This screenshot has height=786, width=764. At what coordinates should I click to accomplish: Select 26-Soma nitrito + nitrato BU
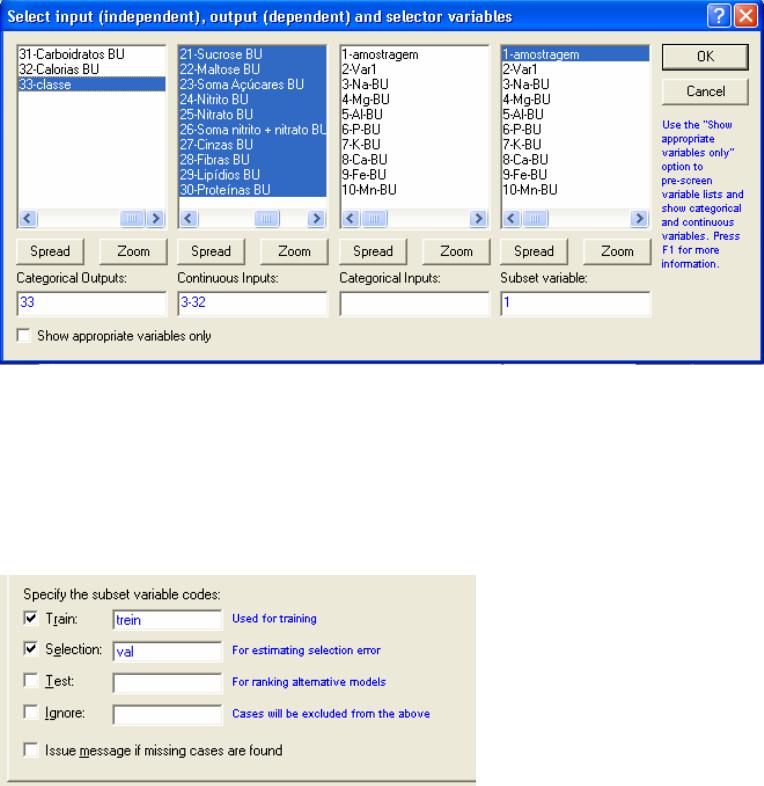coord(252,129)
